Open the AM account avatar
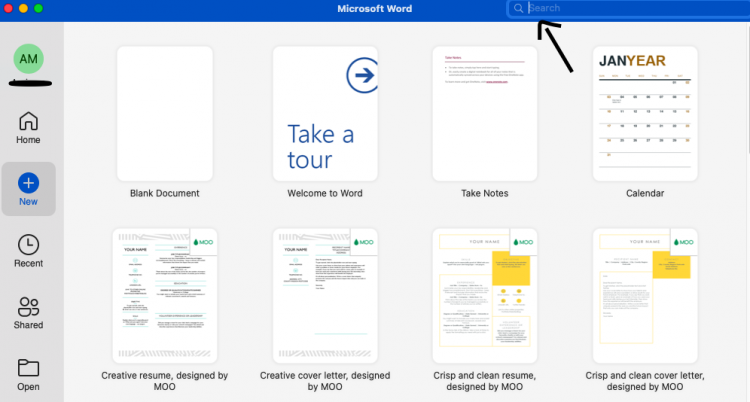This screenshot has height=402, width=750. [x=28, y=59]
